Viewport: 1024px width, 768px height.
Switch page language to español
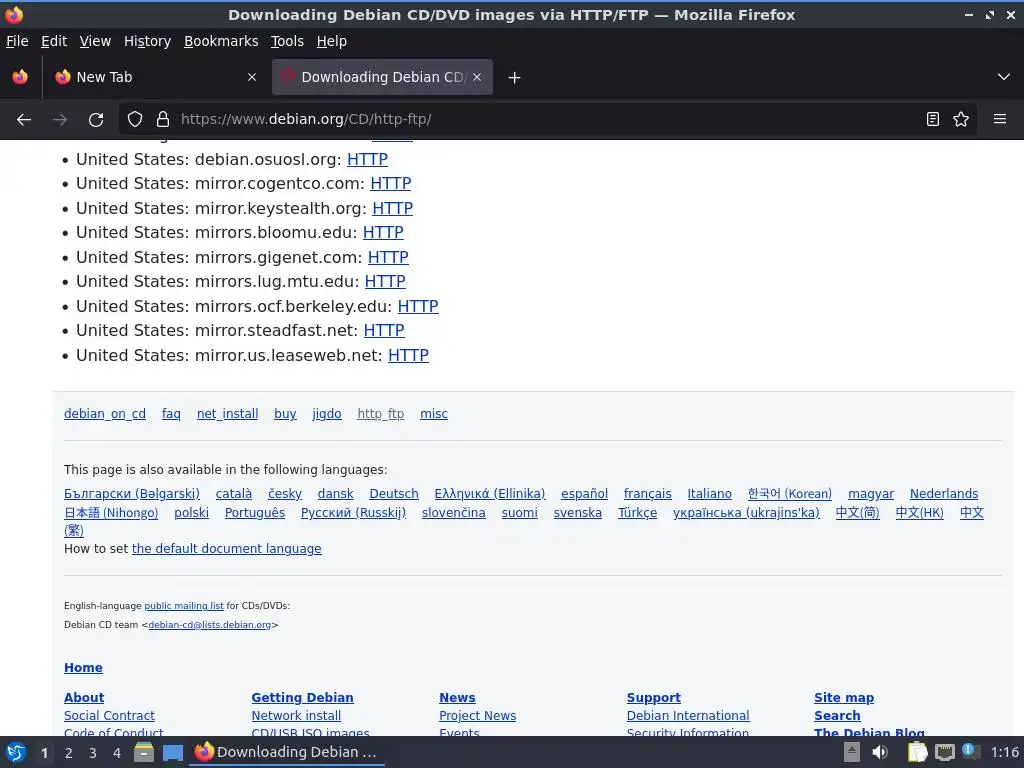[584, 494]
